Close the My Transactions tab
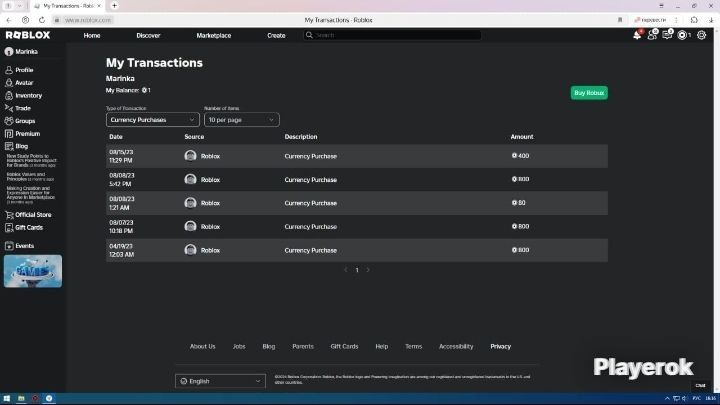Viewport: 720px width, 405px height. 99,6
